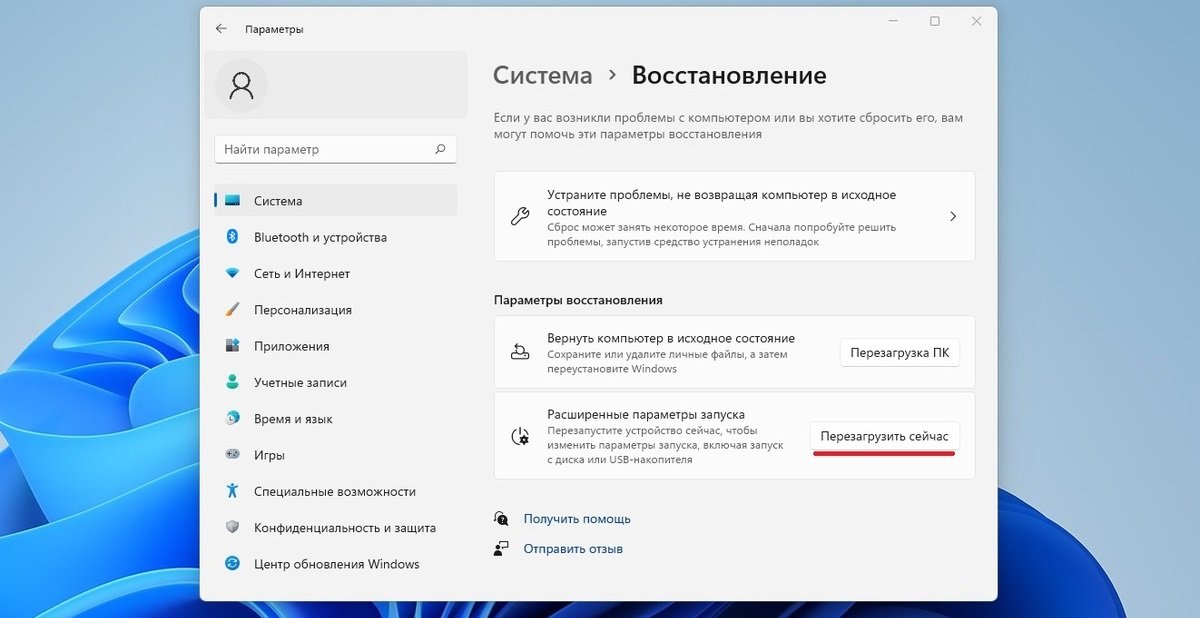Minimize the Параметры window
This screenshot has width=1200, height=618.
tap(892, 21)
